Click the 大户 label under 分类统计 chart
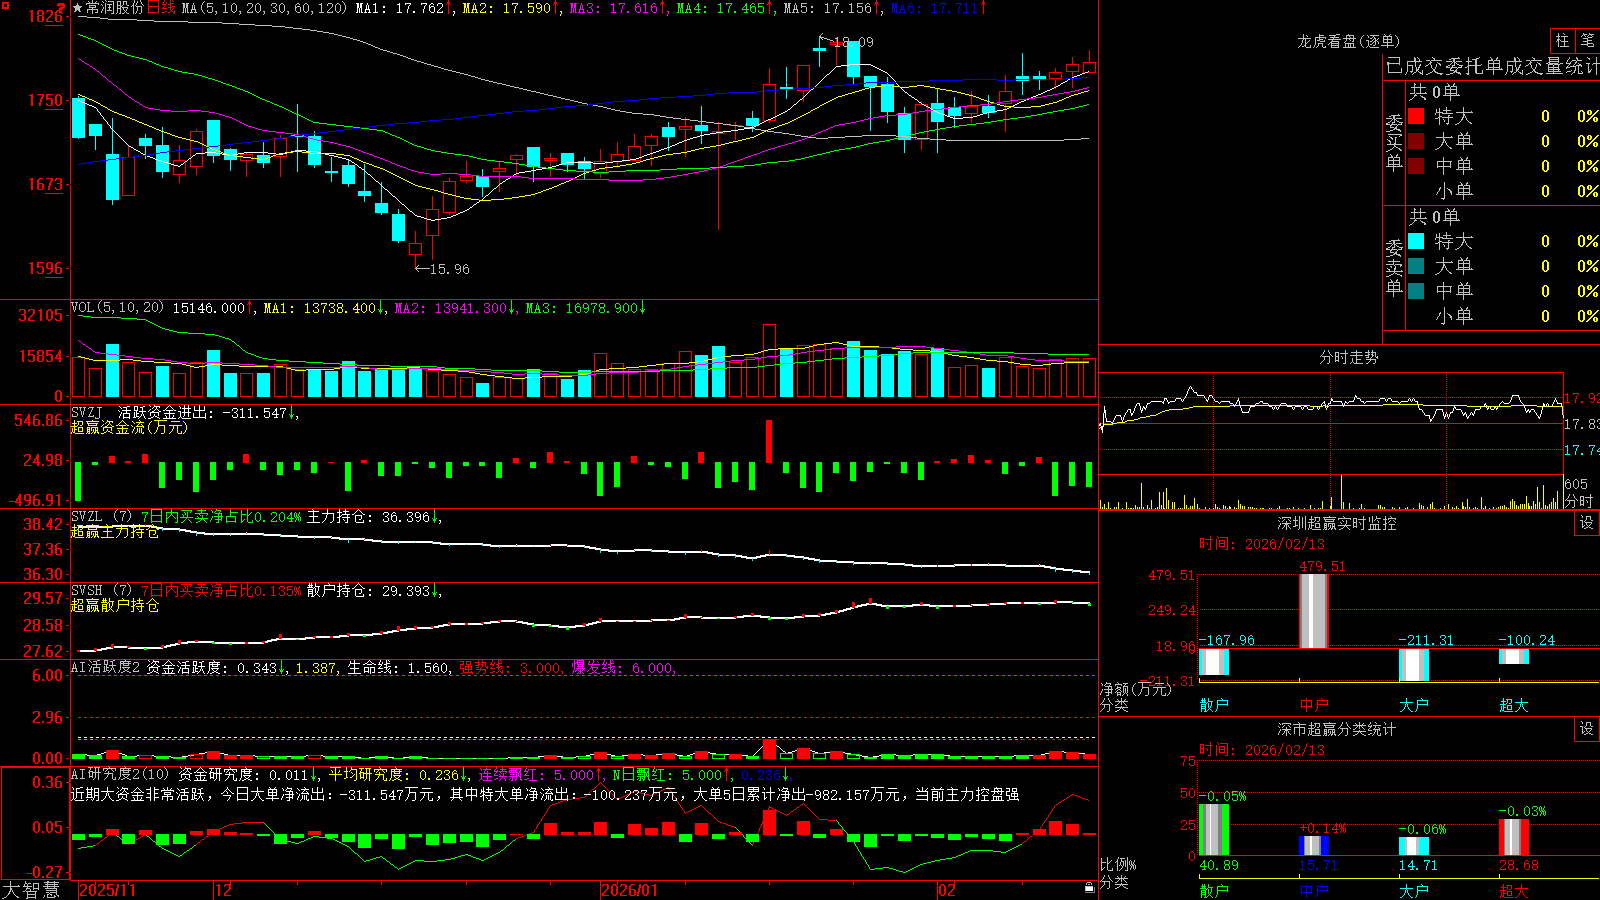 [1414, 891]
